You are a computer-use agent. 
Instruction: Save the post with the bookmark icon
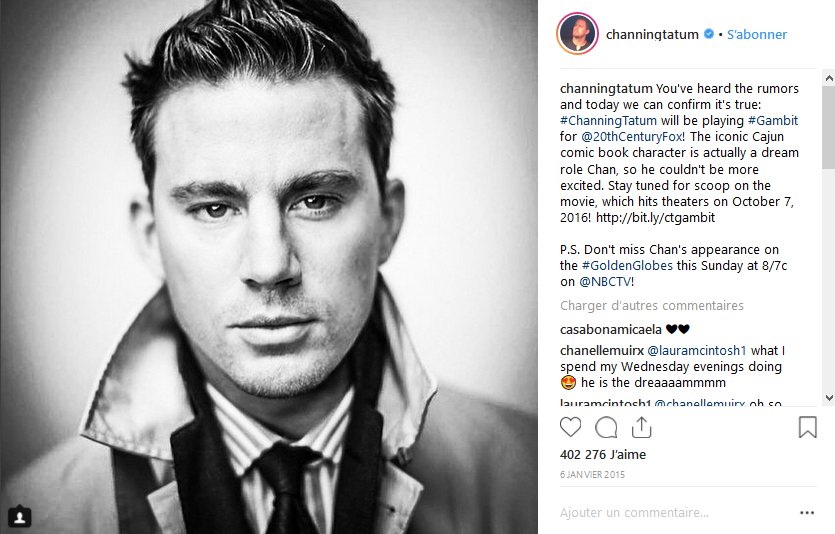coord(807,427)
